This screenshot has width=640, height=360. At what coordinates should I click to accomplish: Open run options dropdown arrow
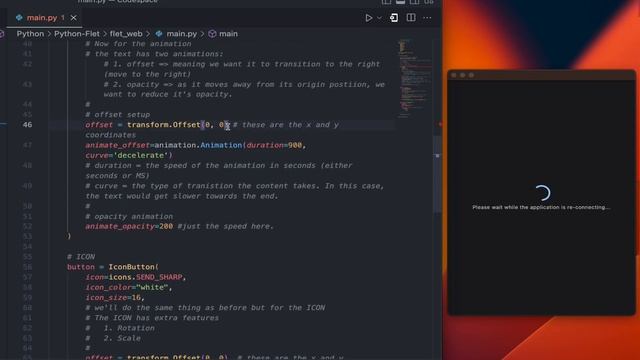point(380,18)
